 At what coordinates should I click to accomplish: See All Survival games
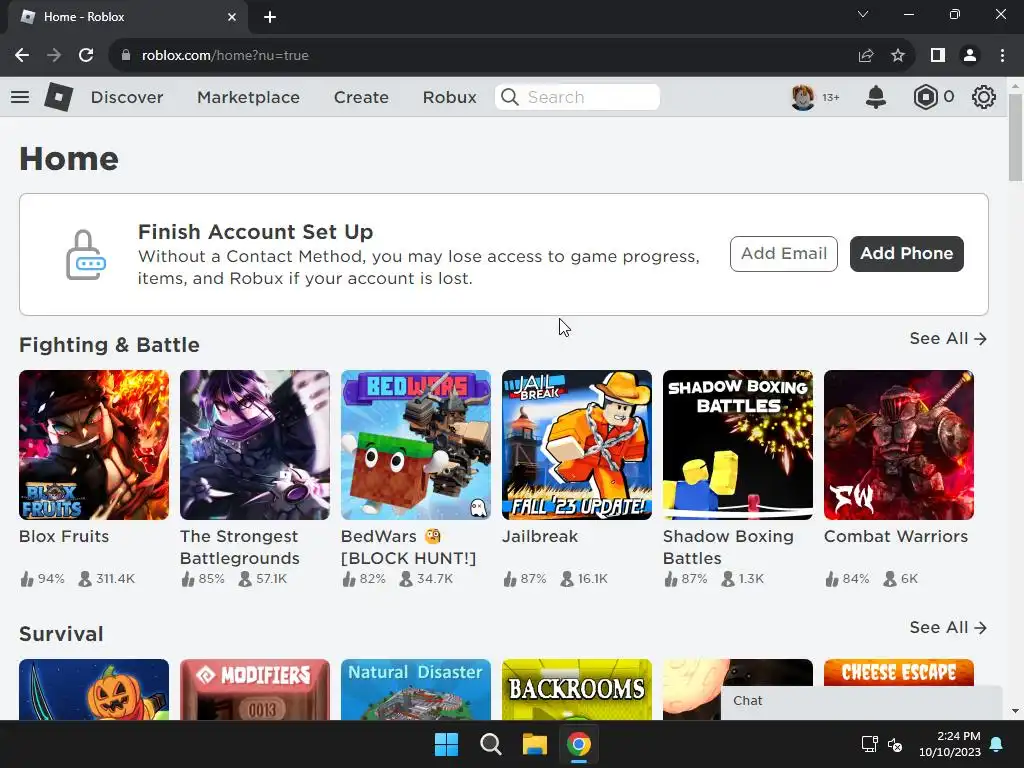pyautogui.click(x=948, y=628)
